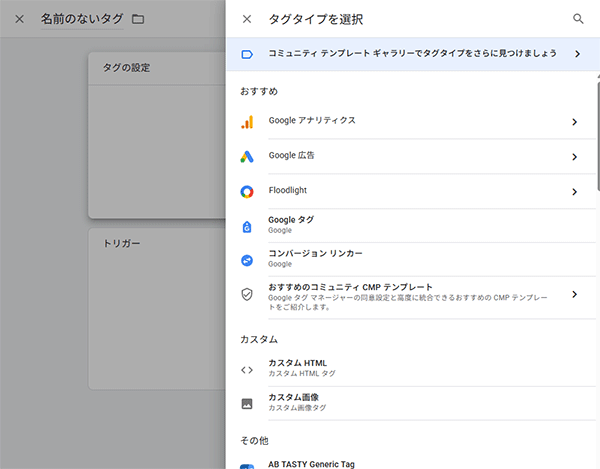The width and height of the screenshot is (600, 469).
Task: Expand Floodlight chevron arrow
Action: pos(574,192)
